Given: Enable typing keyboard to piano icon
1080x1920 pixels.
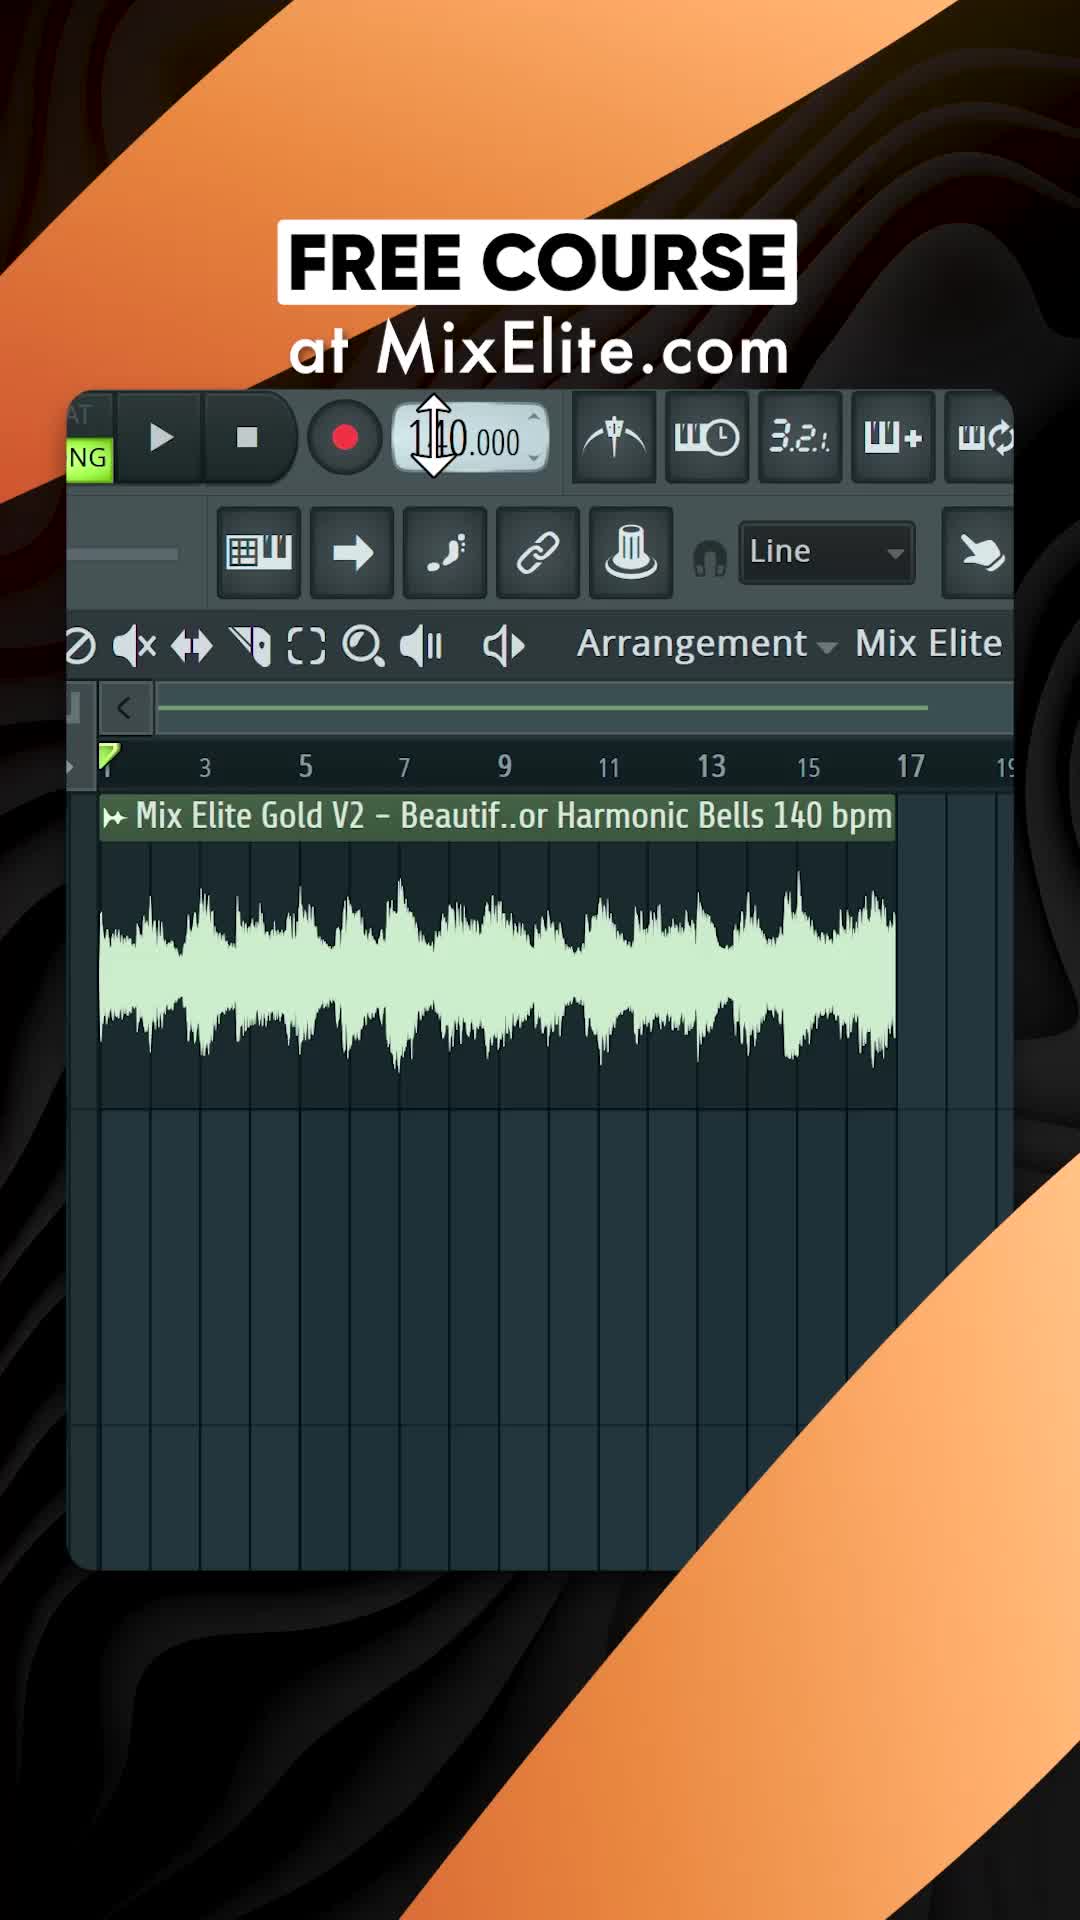Looking at the screenshot, I should coord(259,552).
